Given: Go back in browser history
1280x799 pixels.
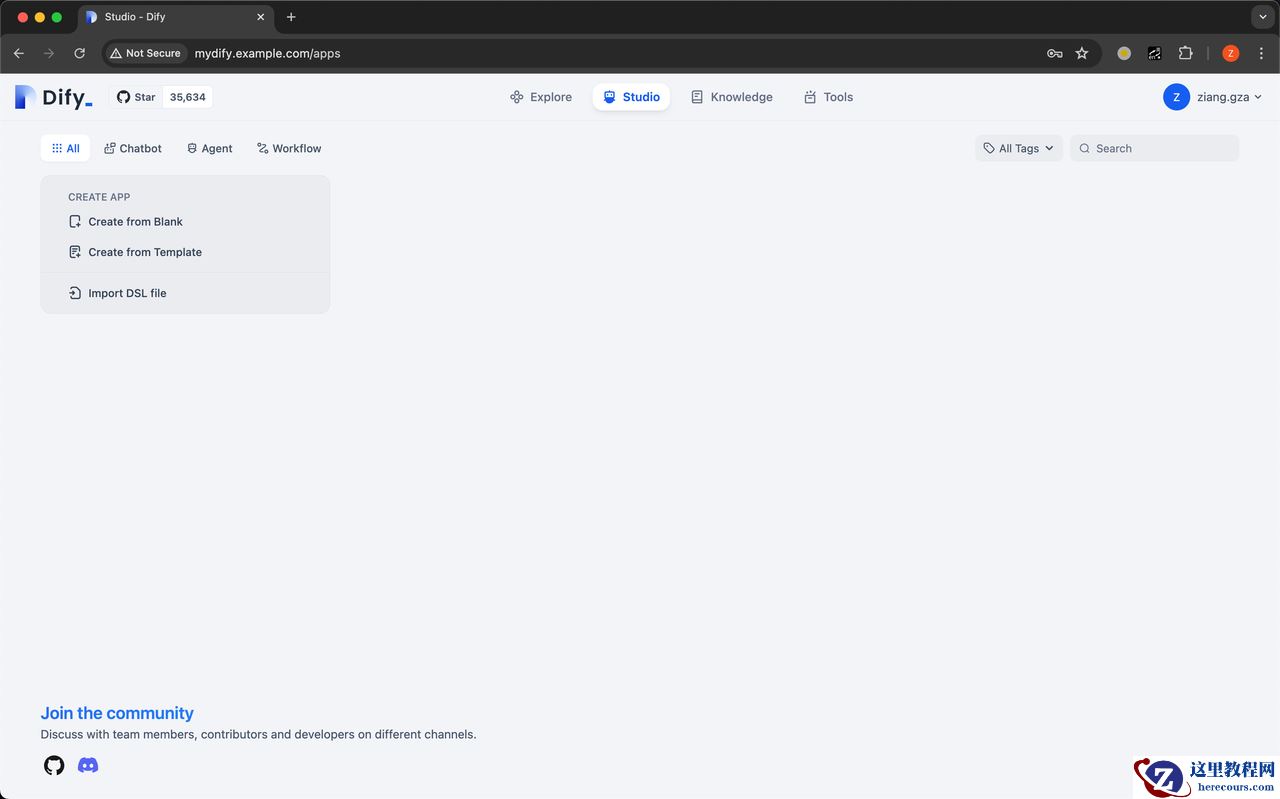Looking at the screenshot, I should [x=18, y=53].
